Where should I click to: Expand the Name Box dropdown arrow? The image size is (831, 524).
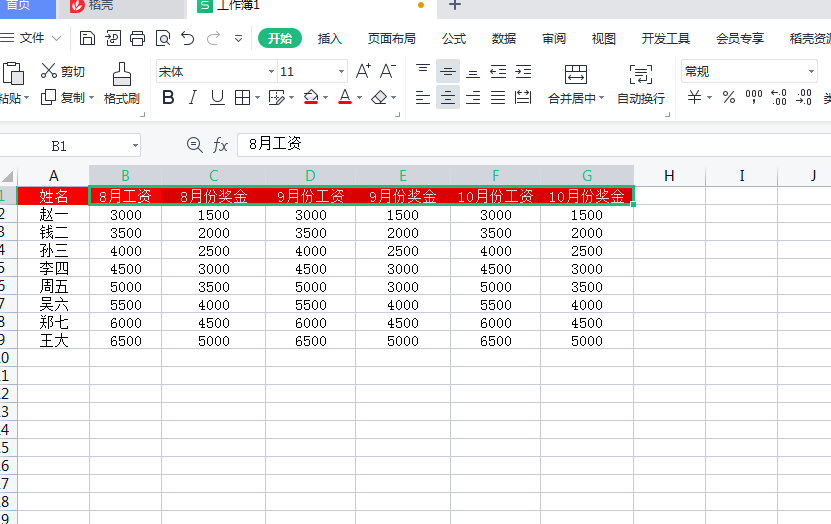tap(135, 145)
